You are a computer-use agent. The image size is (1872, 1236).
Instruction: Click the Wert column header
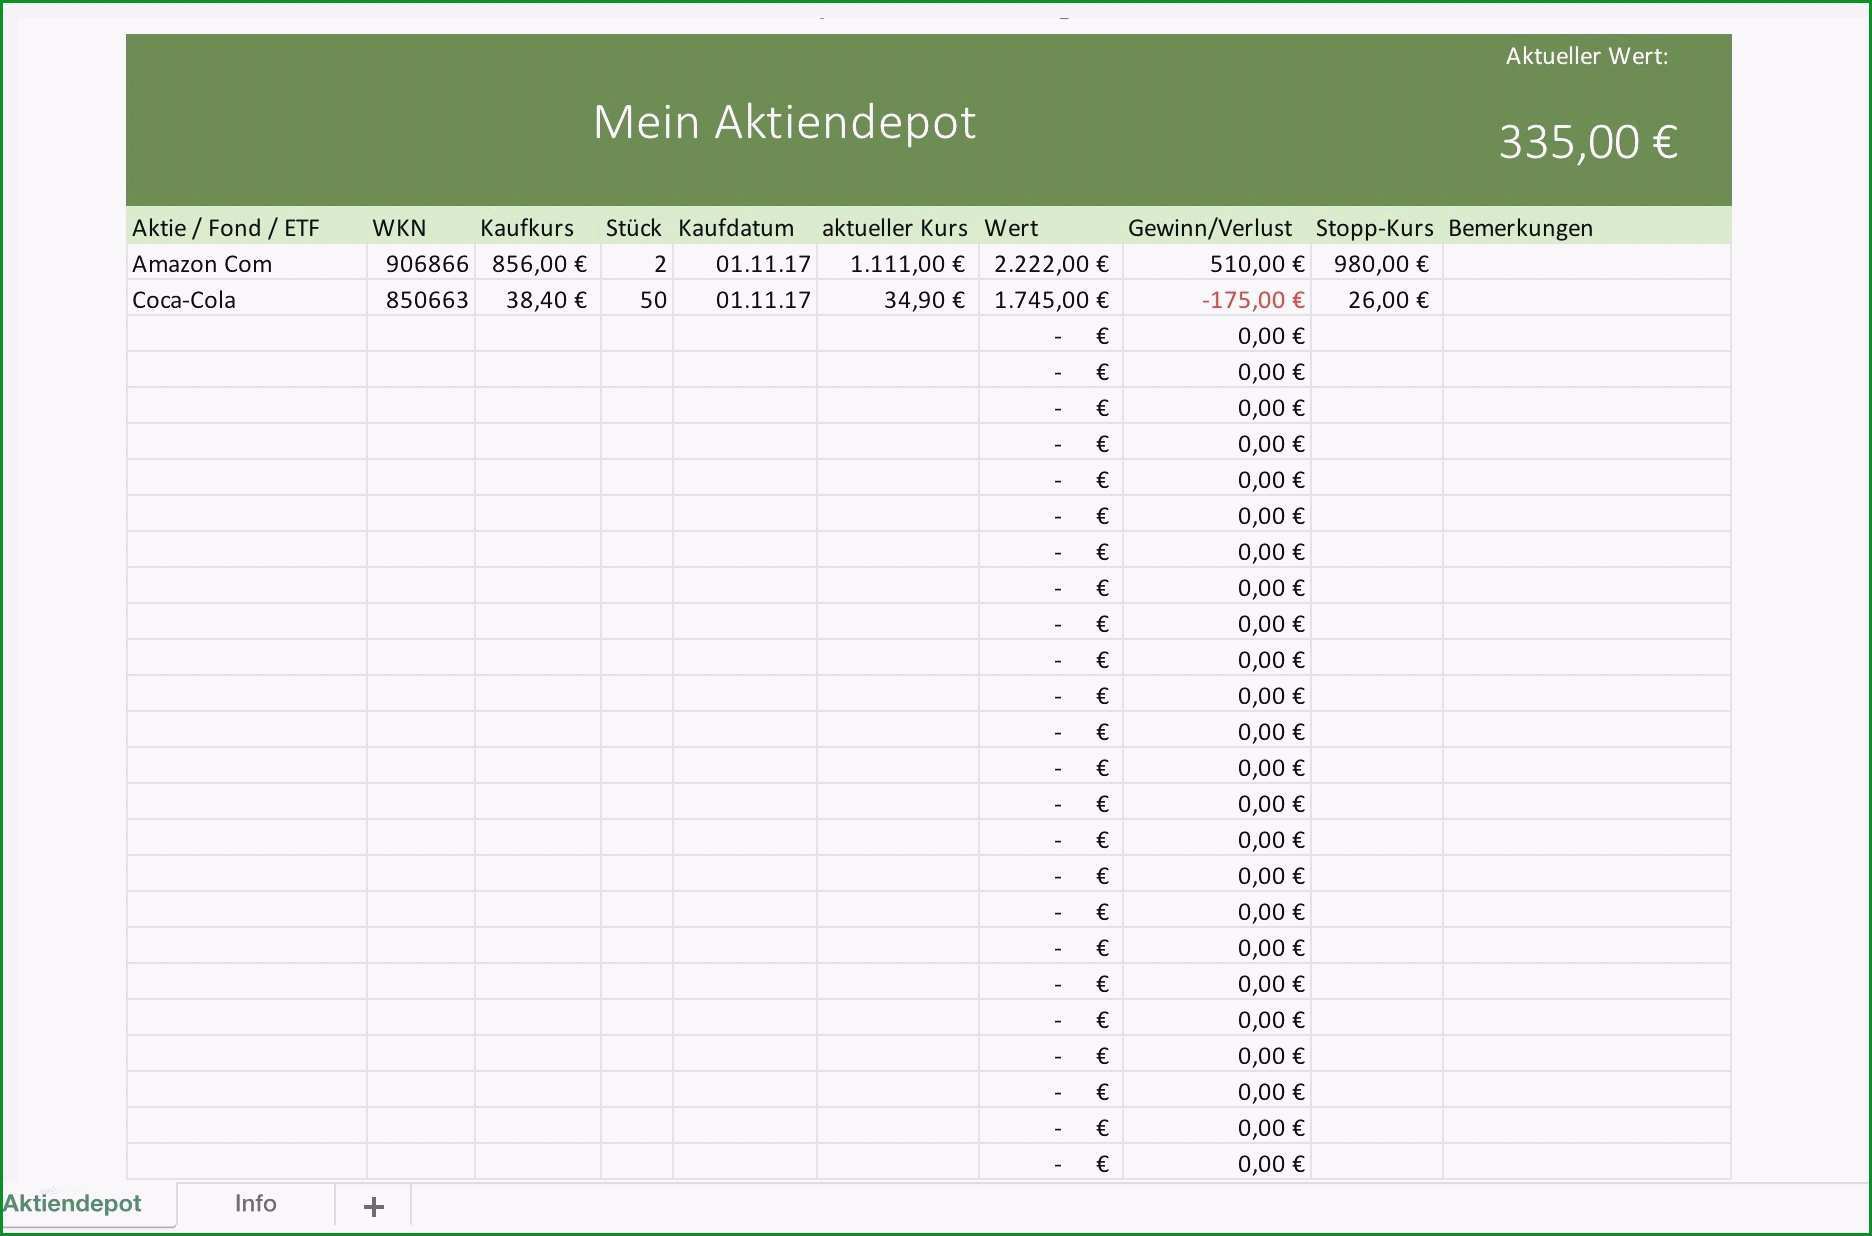pos(1050,227)
